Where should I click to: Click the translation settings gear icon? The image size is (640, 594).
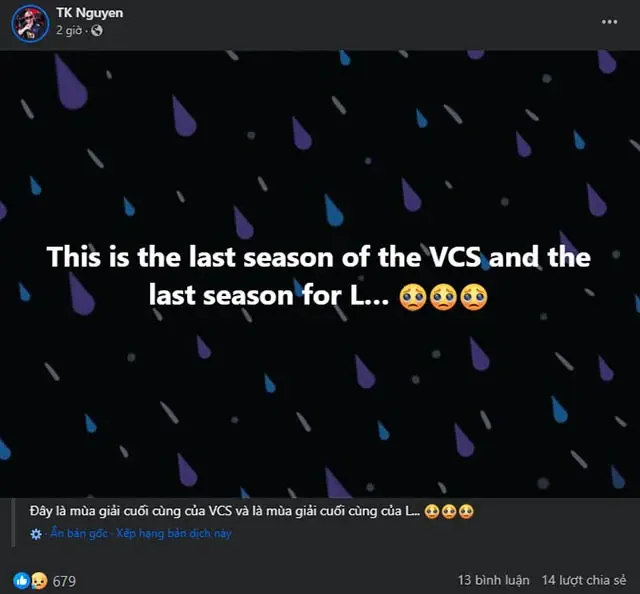36,534
